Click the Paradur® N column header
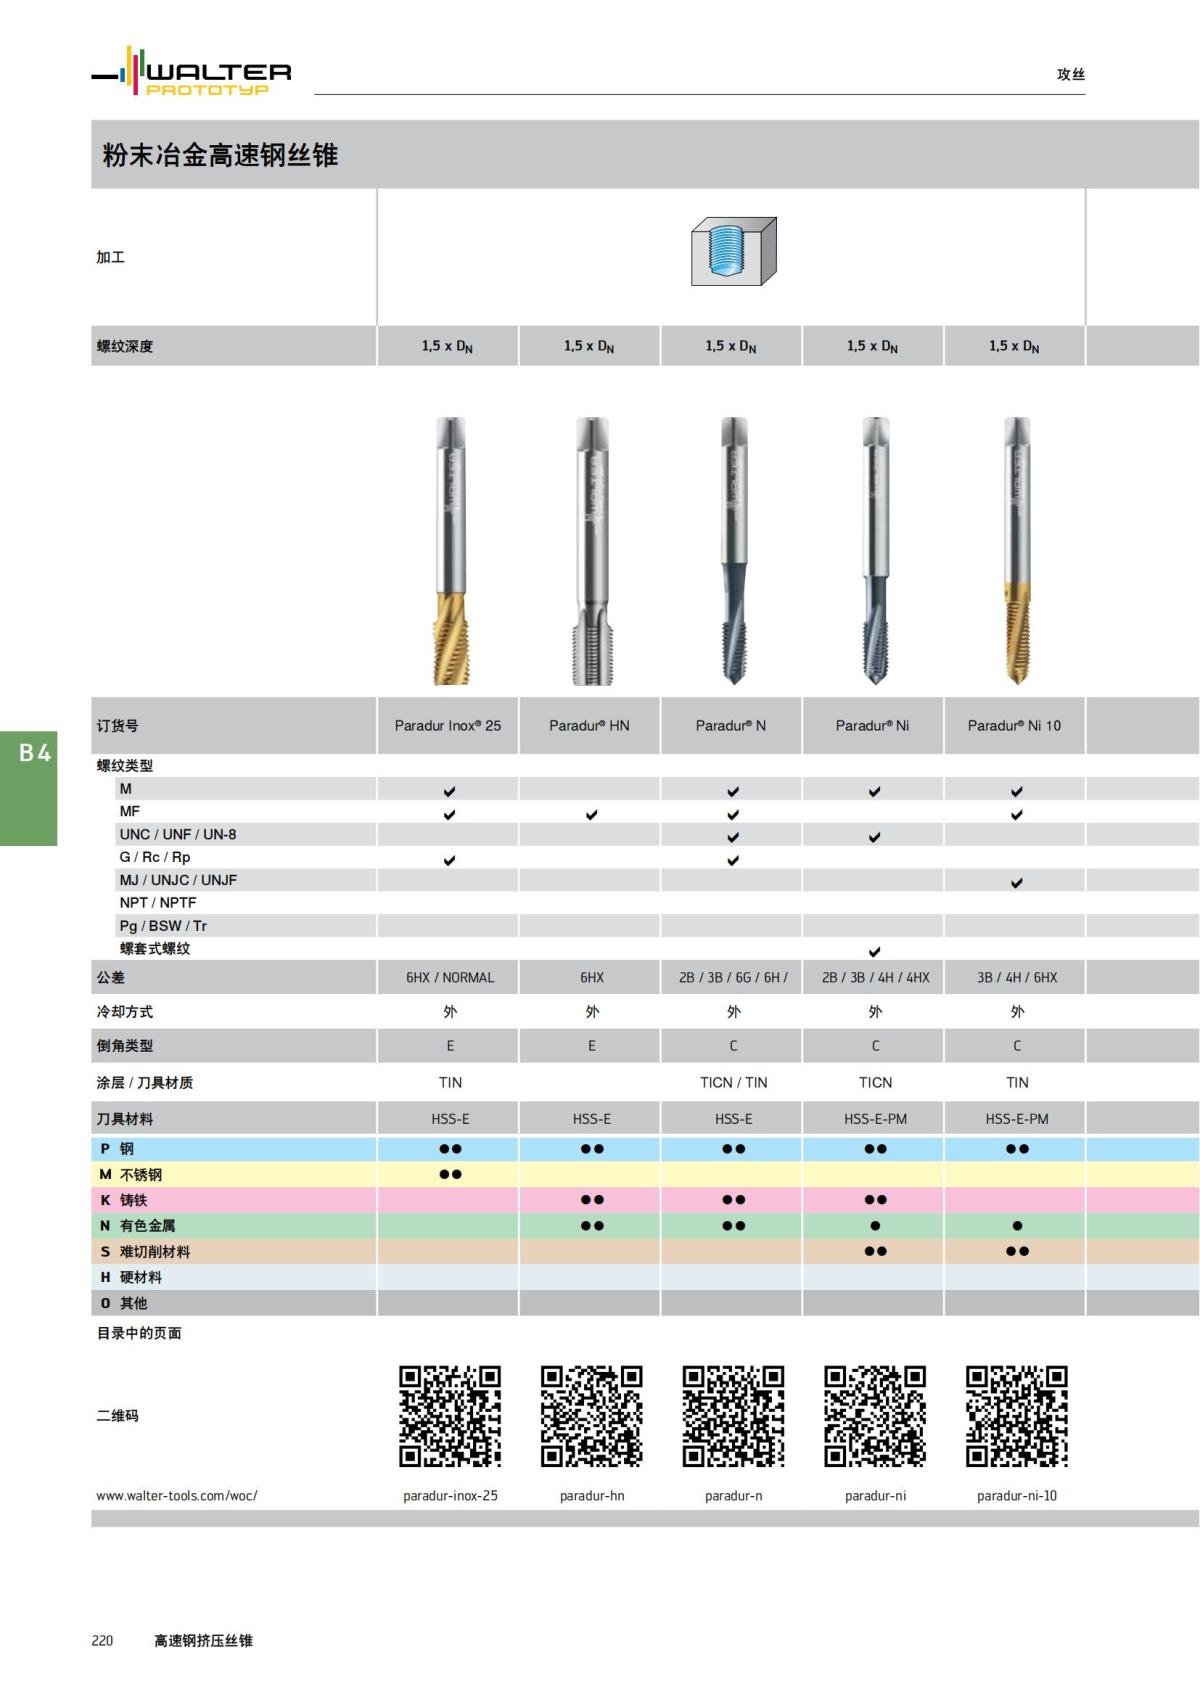 (x=731, y=726)
